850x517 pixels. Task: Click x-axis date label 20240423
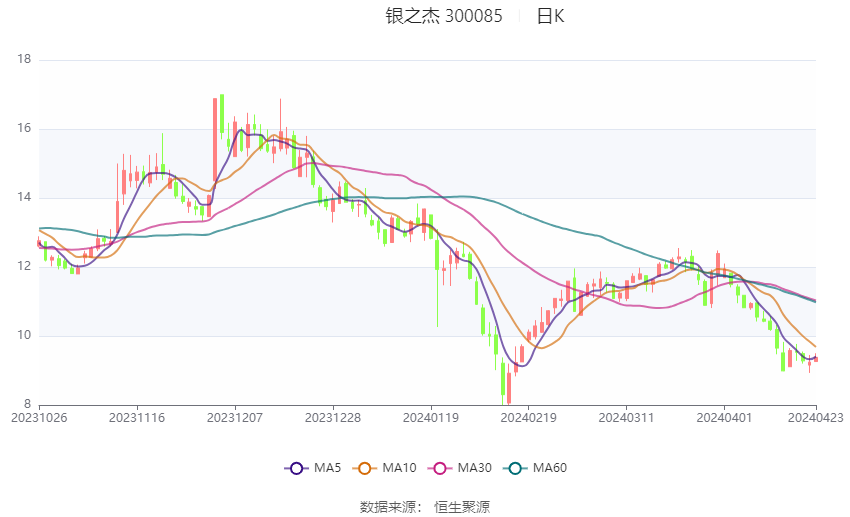point(816,418)
